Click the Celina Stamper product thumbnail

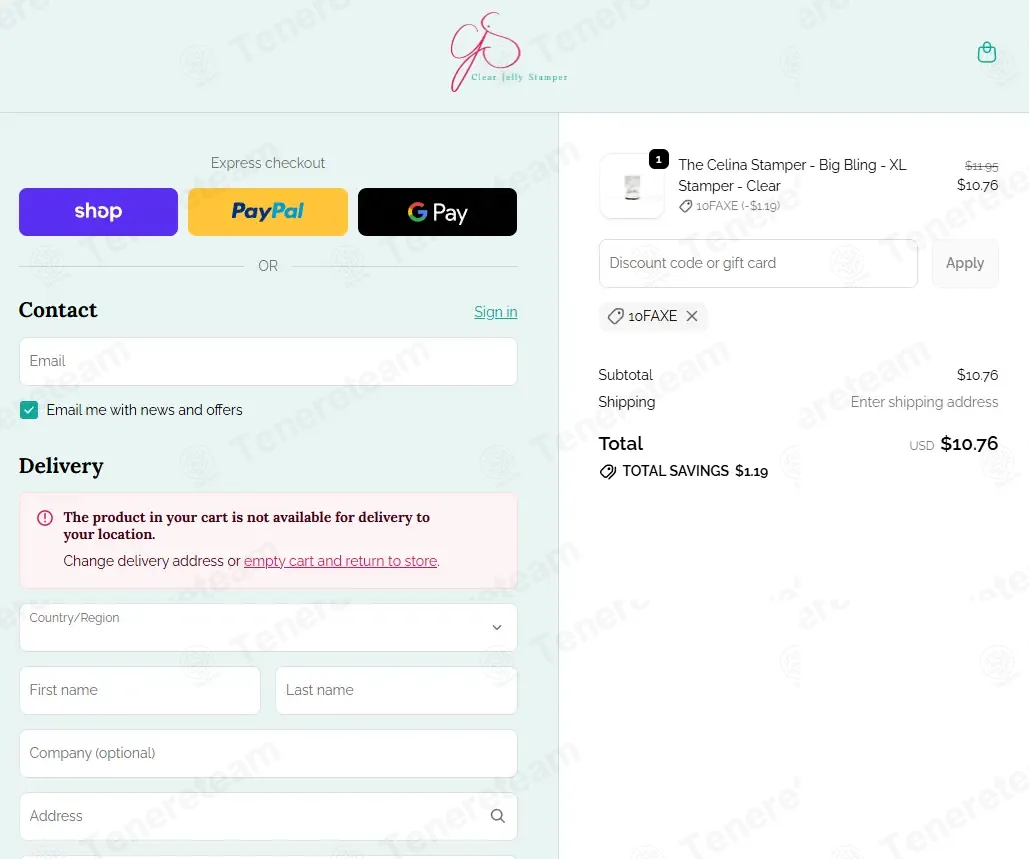(632, 186)
